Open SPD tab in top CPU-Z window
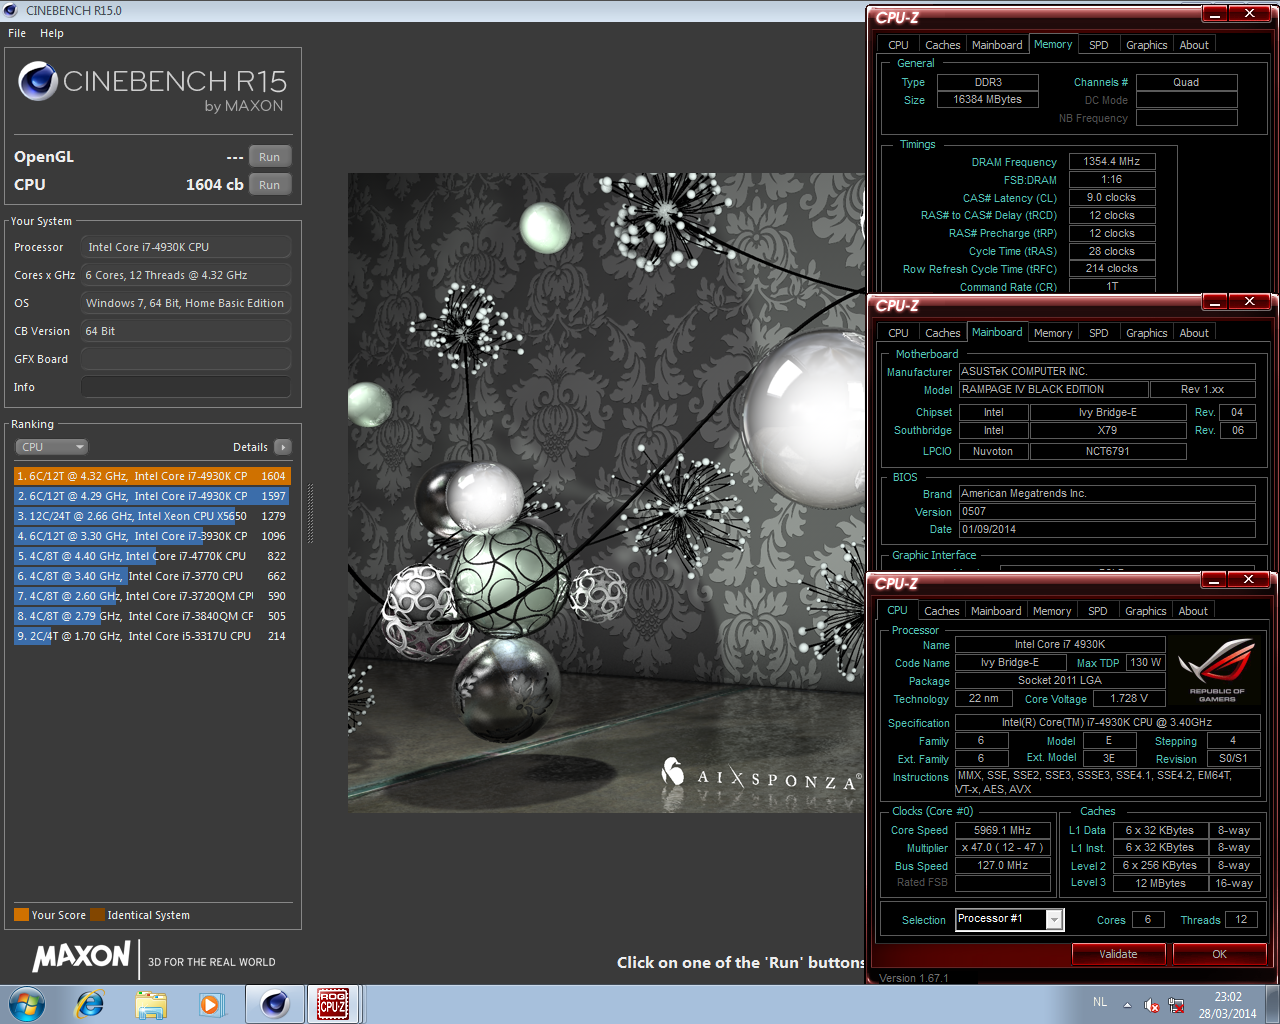Image resolution: width=1280 pixels, height=1024 pixels. tap(1098, 45)
